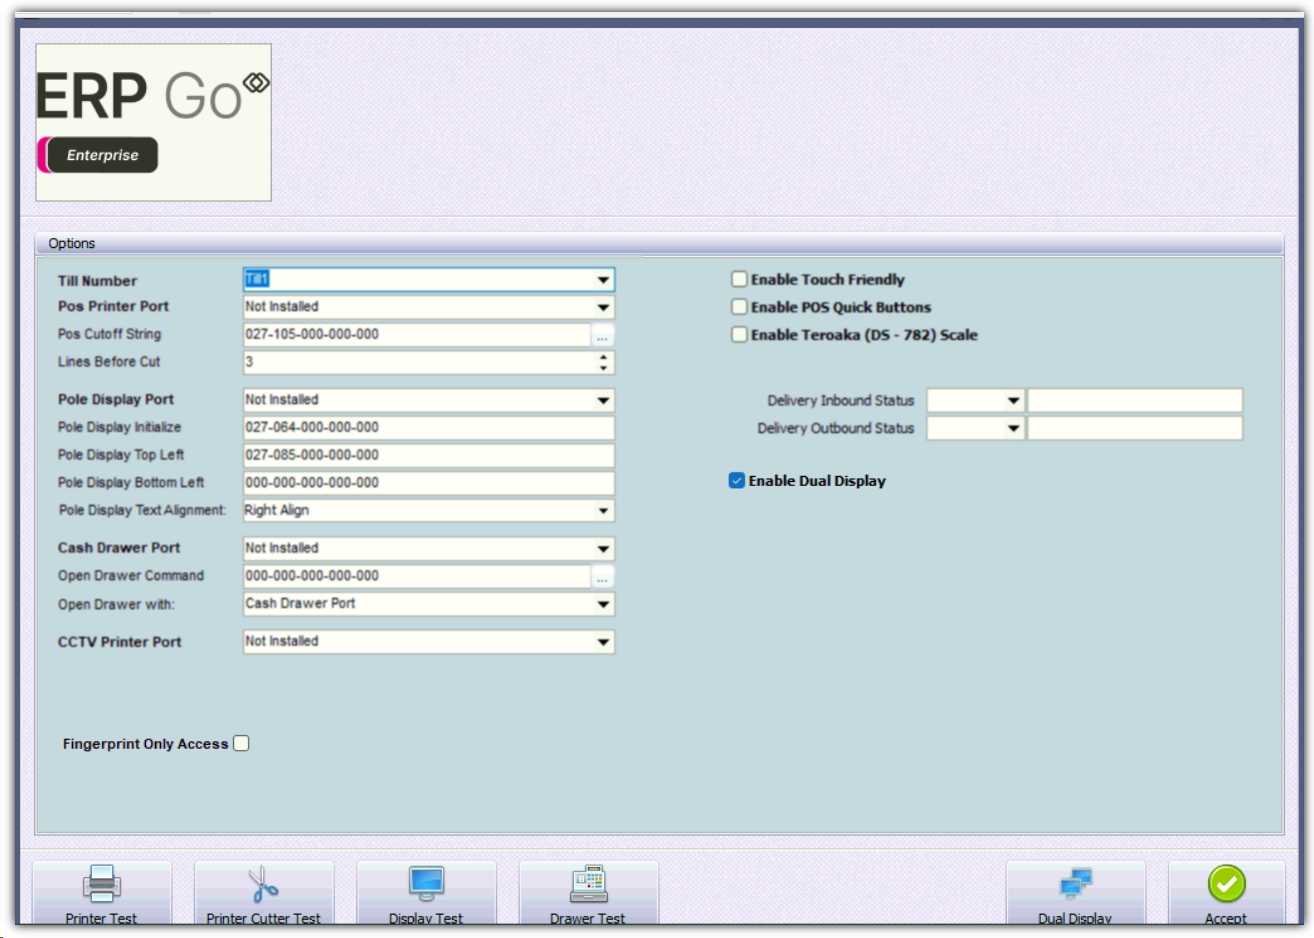Screen dimensions: 1314x938
Task: Expand Pole Display Text Alignment dropdown
Action: [x=603, y=511]
